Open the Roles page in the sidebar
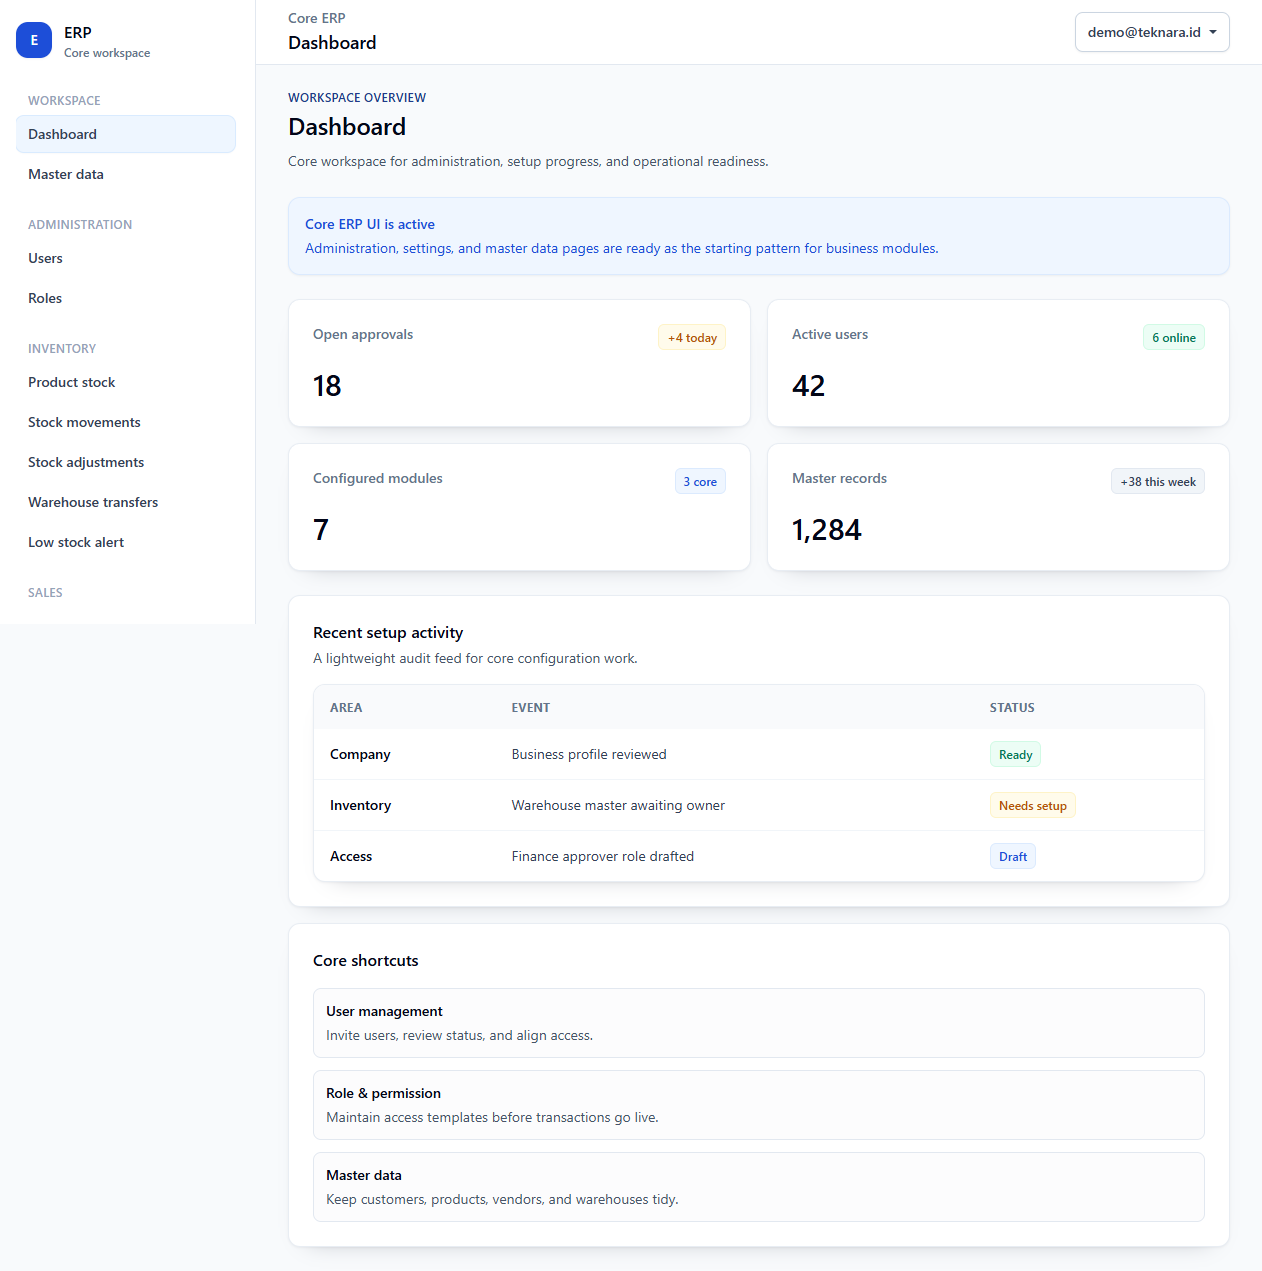This screenshot has height=1271, width=1262. [x=126, y=298]
